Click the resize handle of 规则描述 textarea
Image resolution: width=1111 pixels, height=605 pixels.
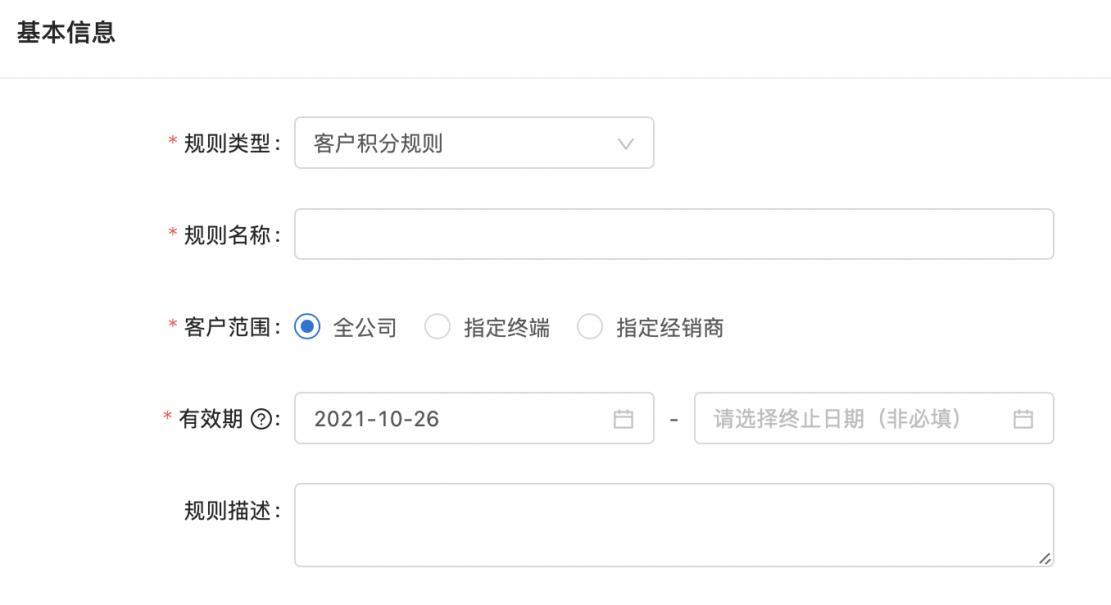(1045, 559)
